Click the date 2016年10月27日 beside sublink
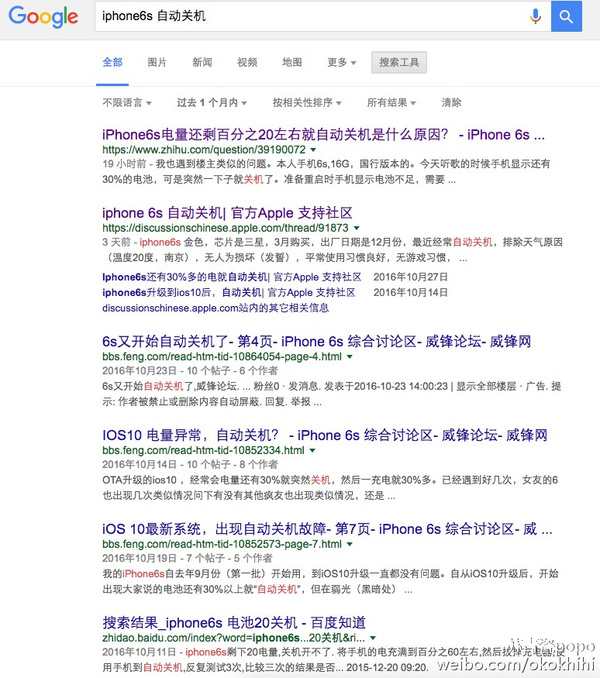 pos(411,277)
